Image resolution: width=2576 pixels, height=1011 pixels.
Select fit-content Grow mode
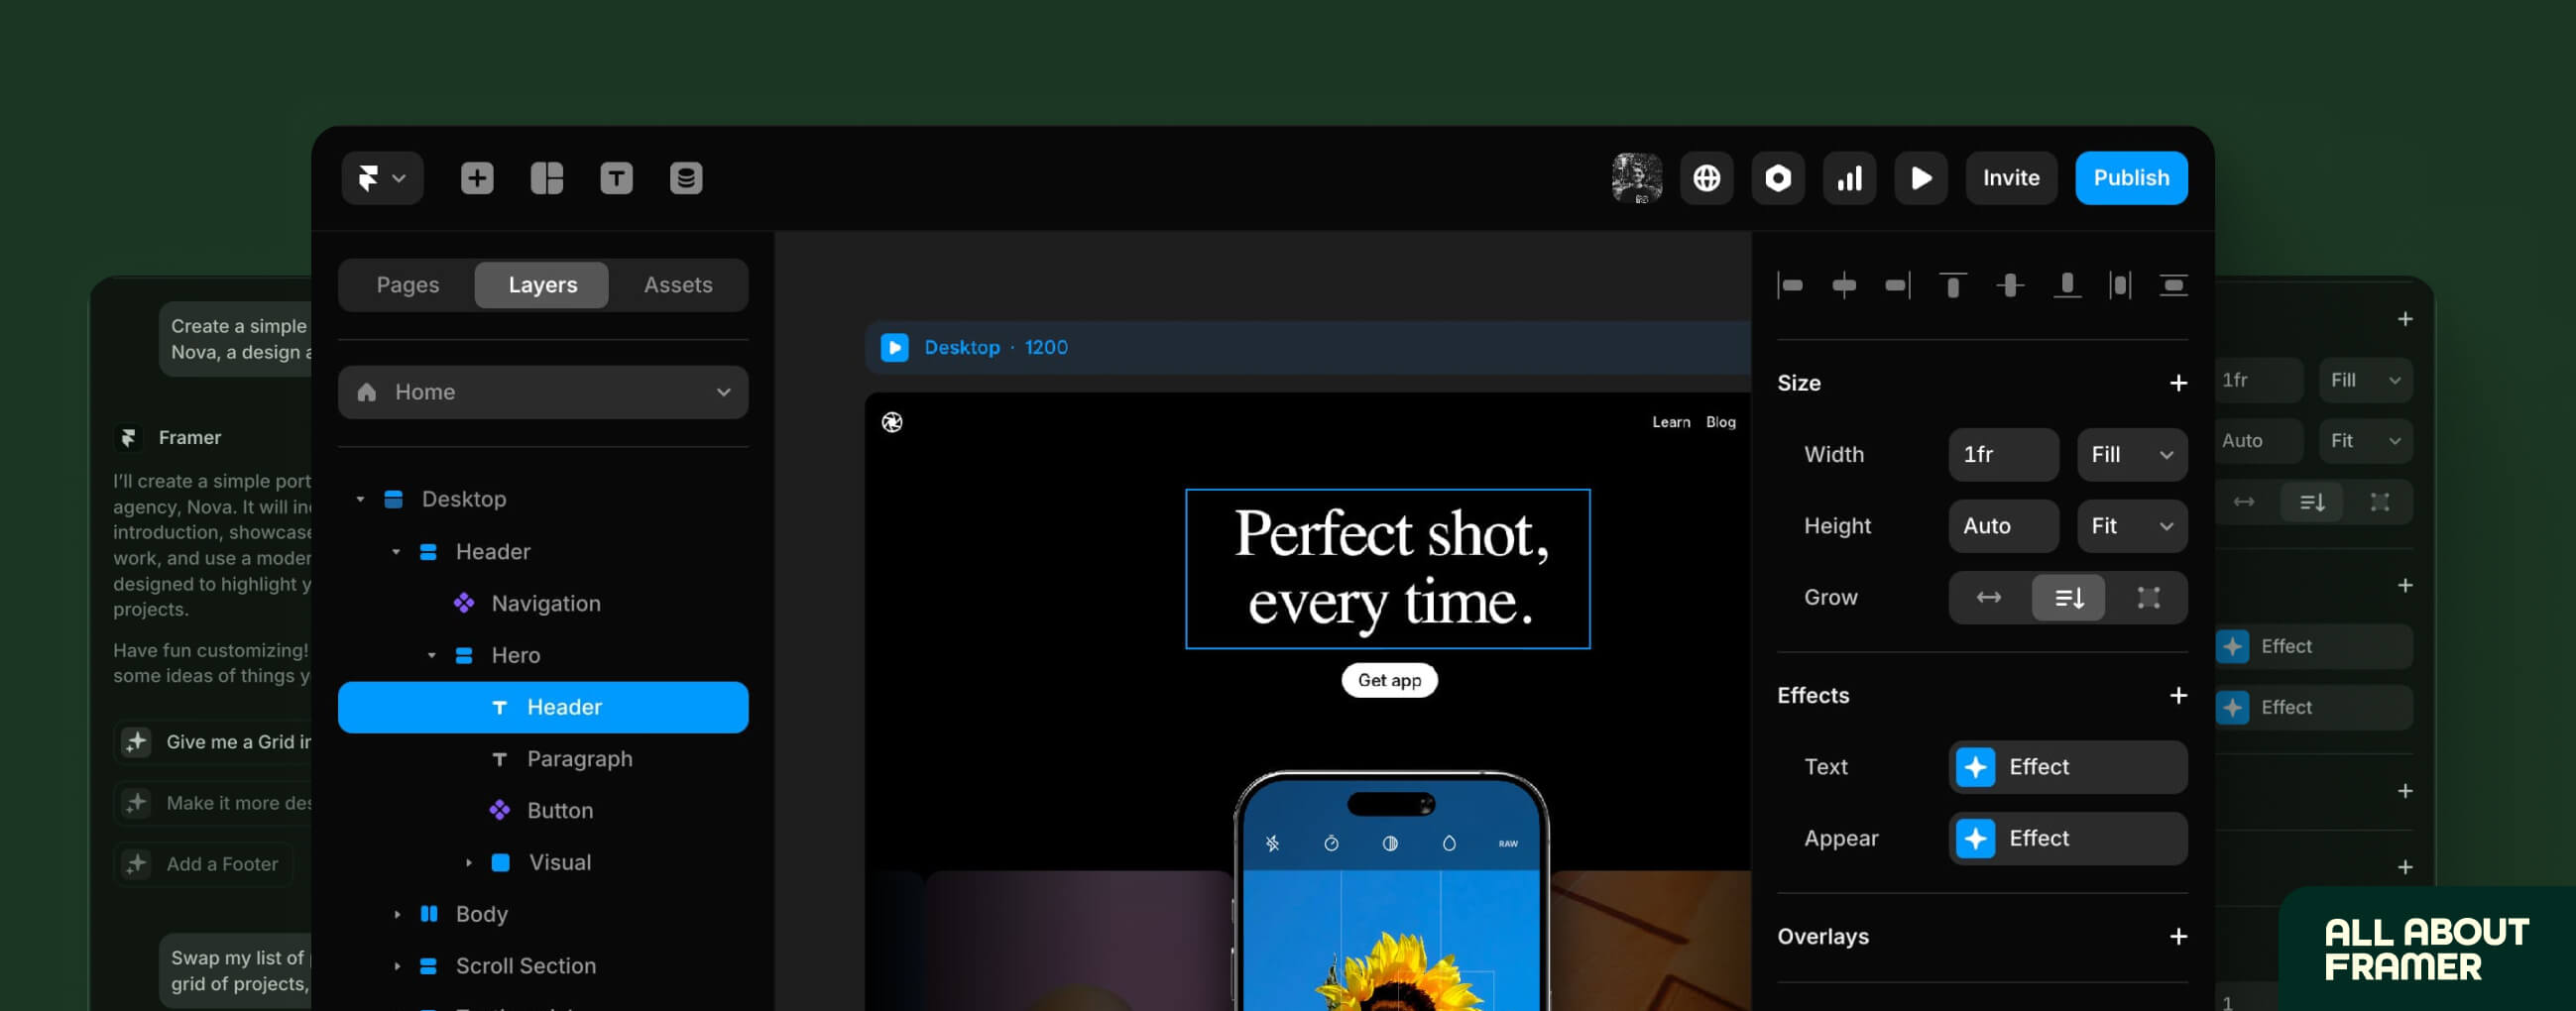click(x=2068, y=597)
